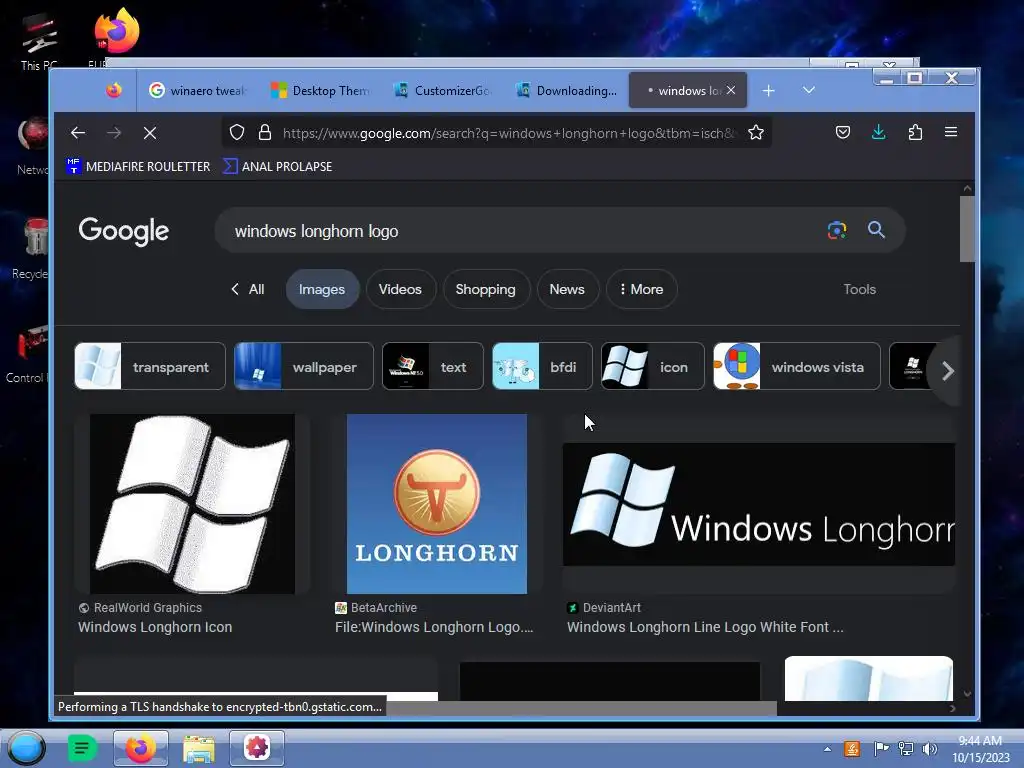Filter images by bfdi chip

tap(542, 366)
